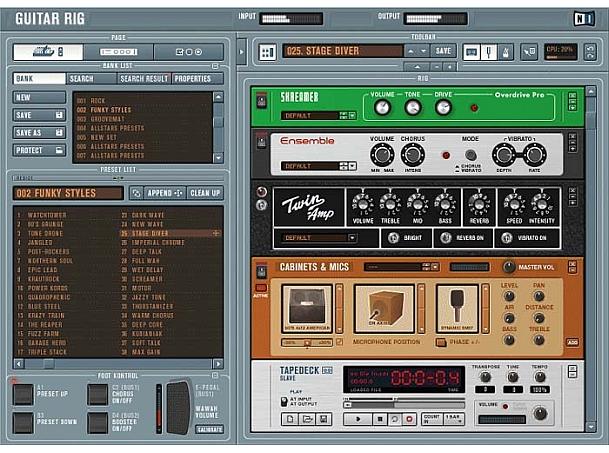The height and width of the screenshot is (453, 609).
Task: Click Save As button
Action: click(39, 132)
